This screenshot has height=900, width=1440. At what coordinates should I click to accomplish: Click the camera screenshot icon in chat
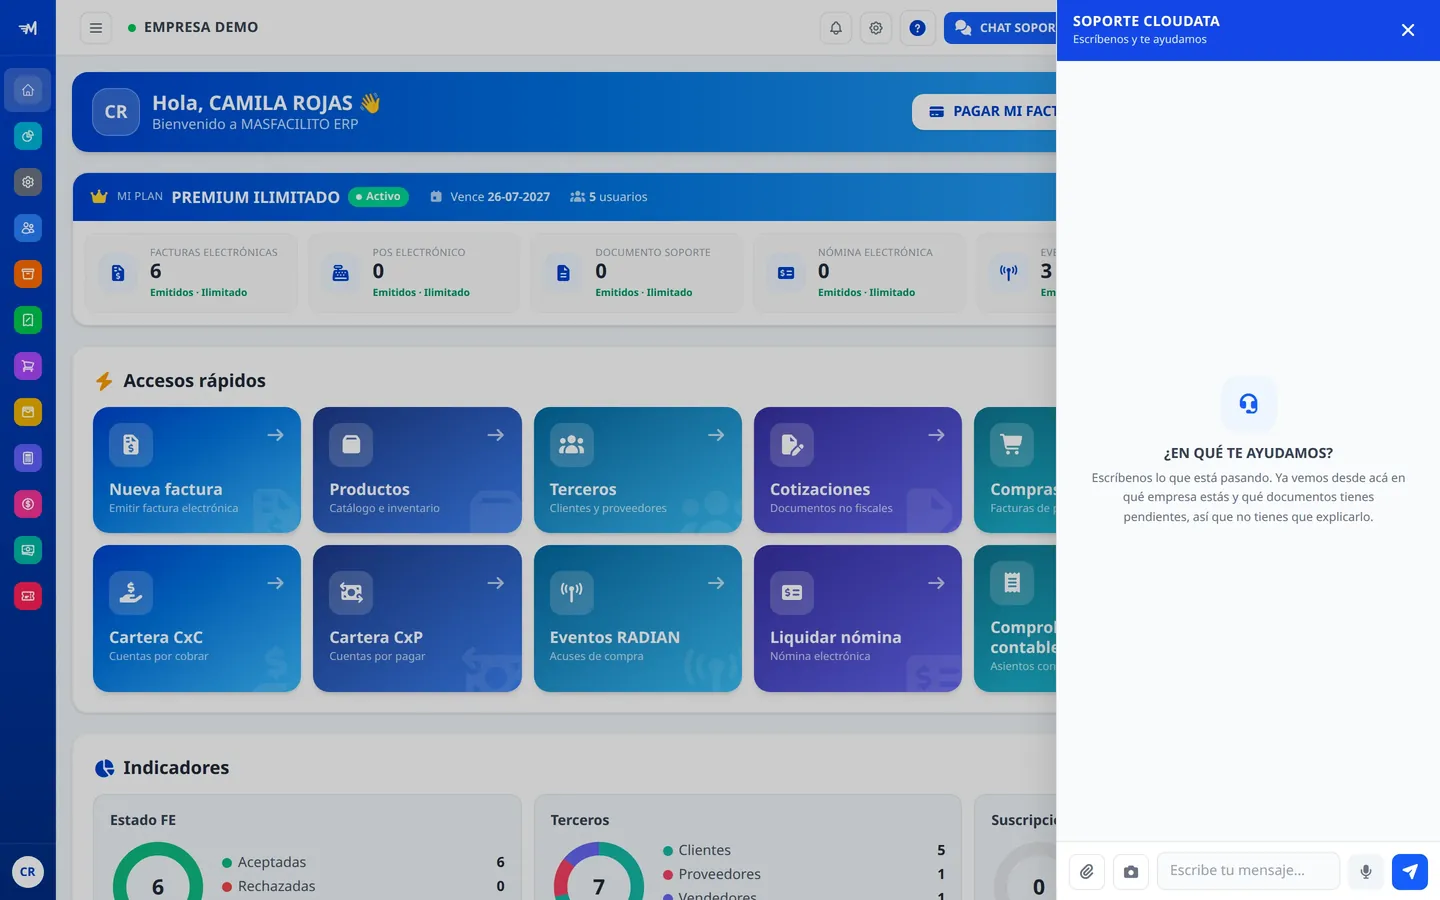(1131, 872)
